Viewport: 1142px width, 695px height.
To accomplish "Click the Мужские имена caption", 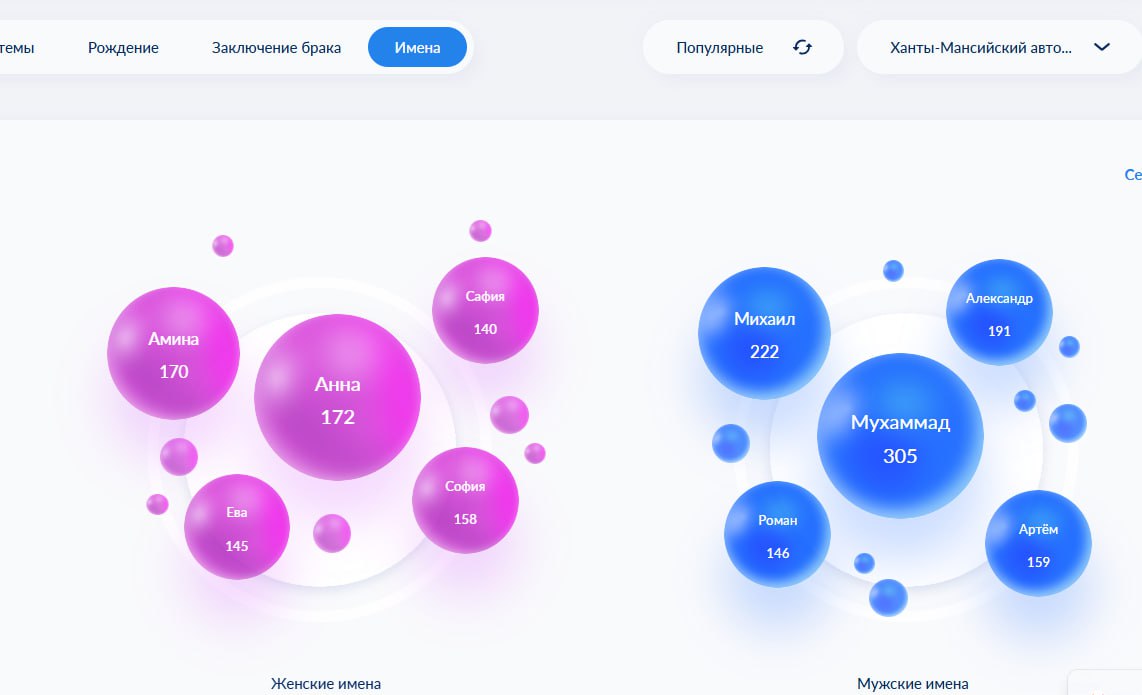I will click(912, 684).
